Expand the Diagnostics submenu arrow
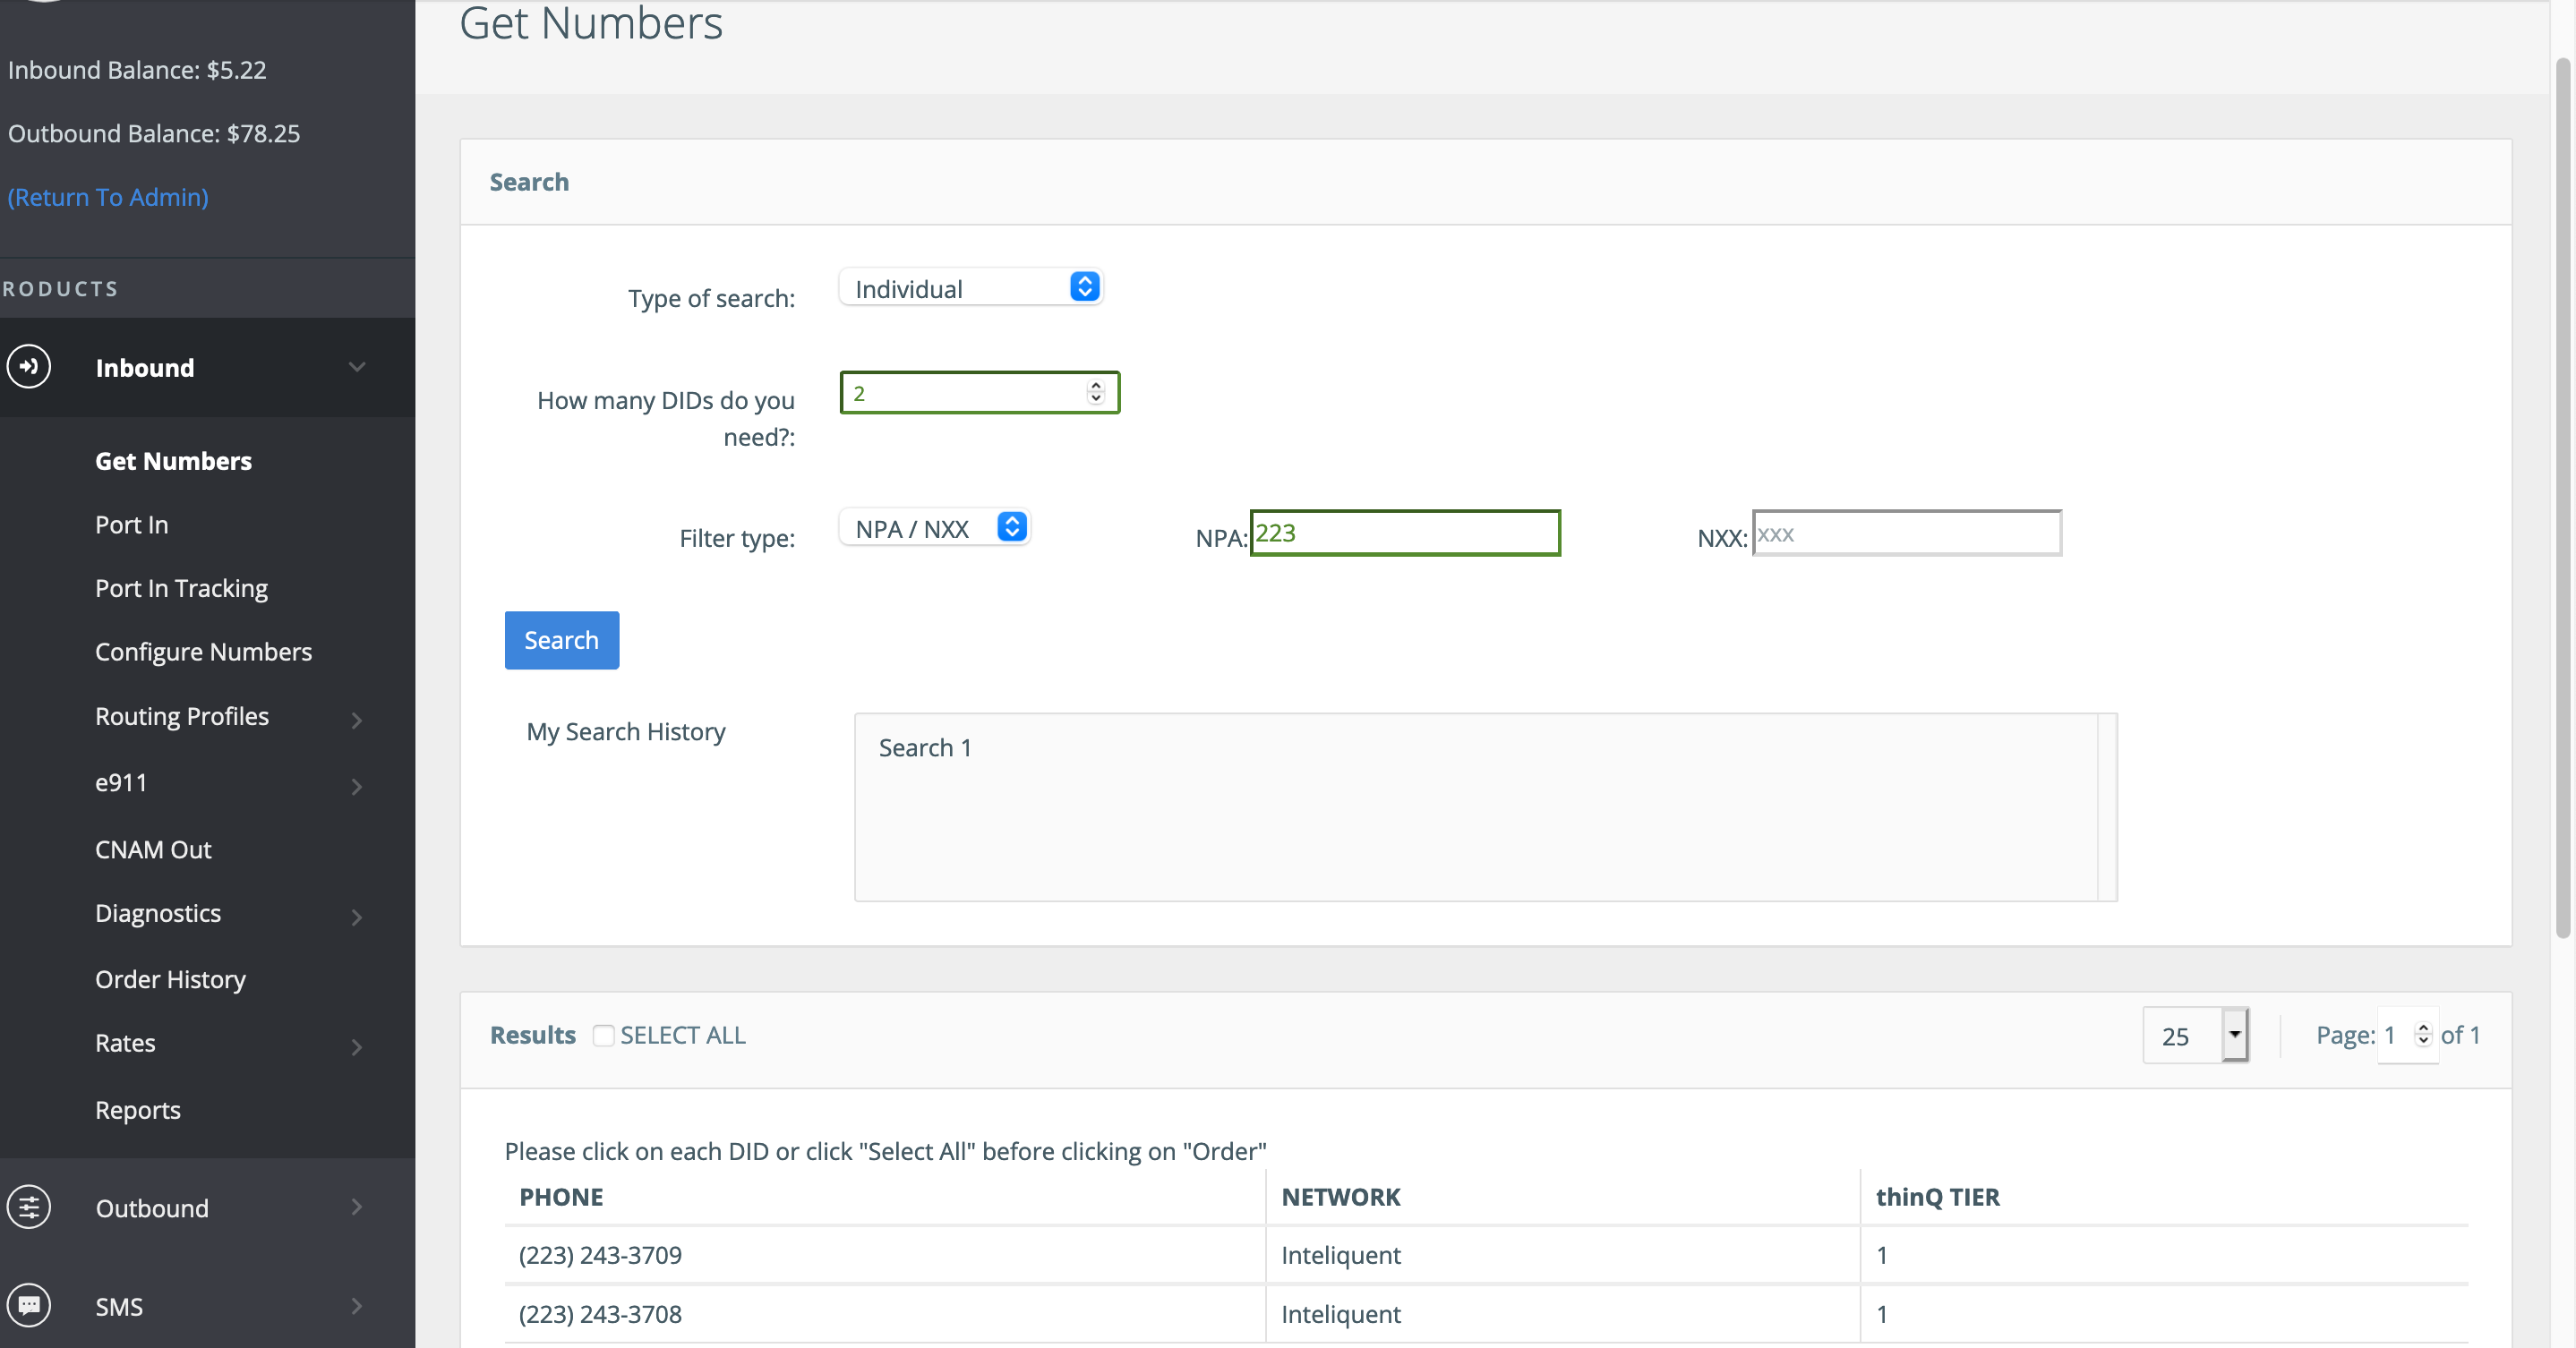 [357, 917]
